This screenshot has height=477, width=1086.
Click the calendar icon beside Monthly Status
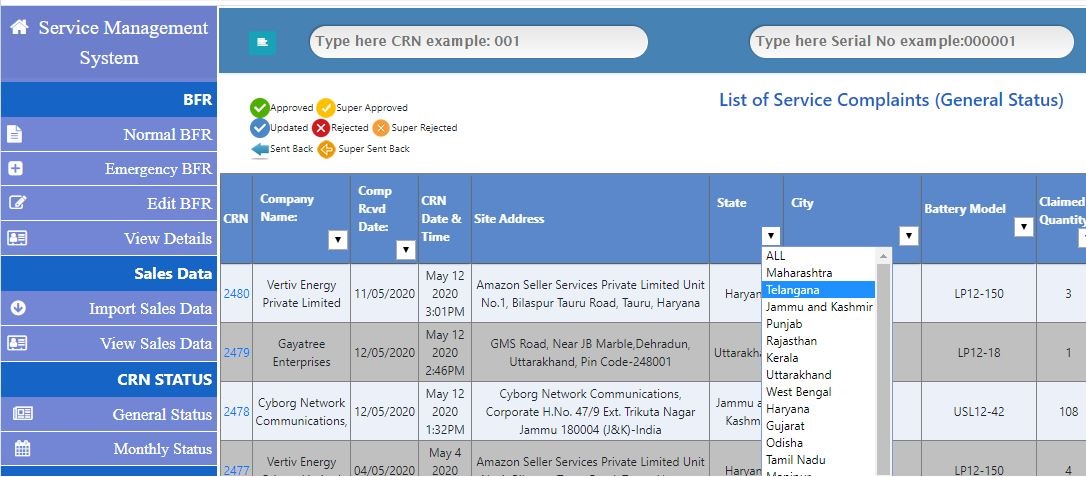coord(22,449)
